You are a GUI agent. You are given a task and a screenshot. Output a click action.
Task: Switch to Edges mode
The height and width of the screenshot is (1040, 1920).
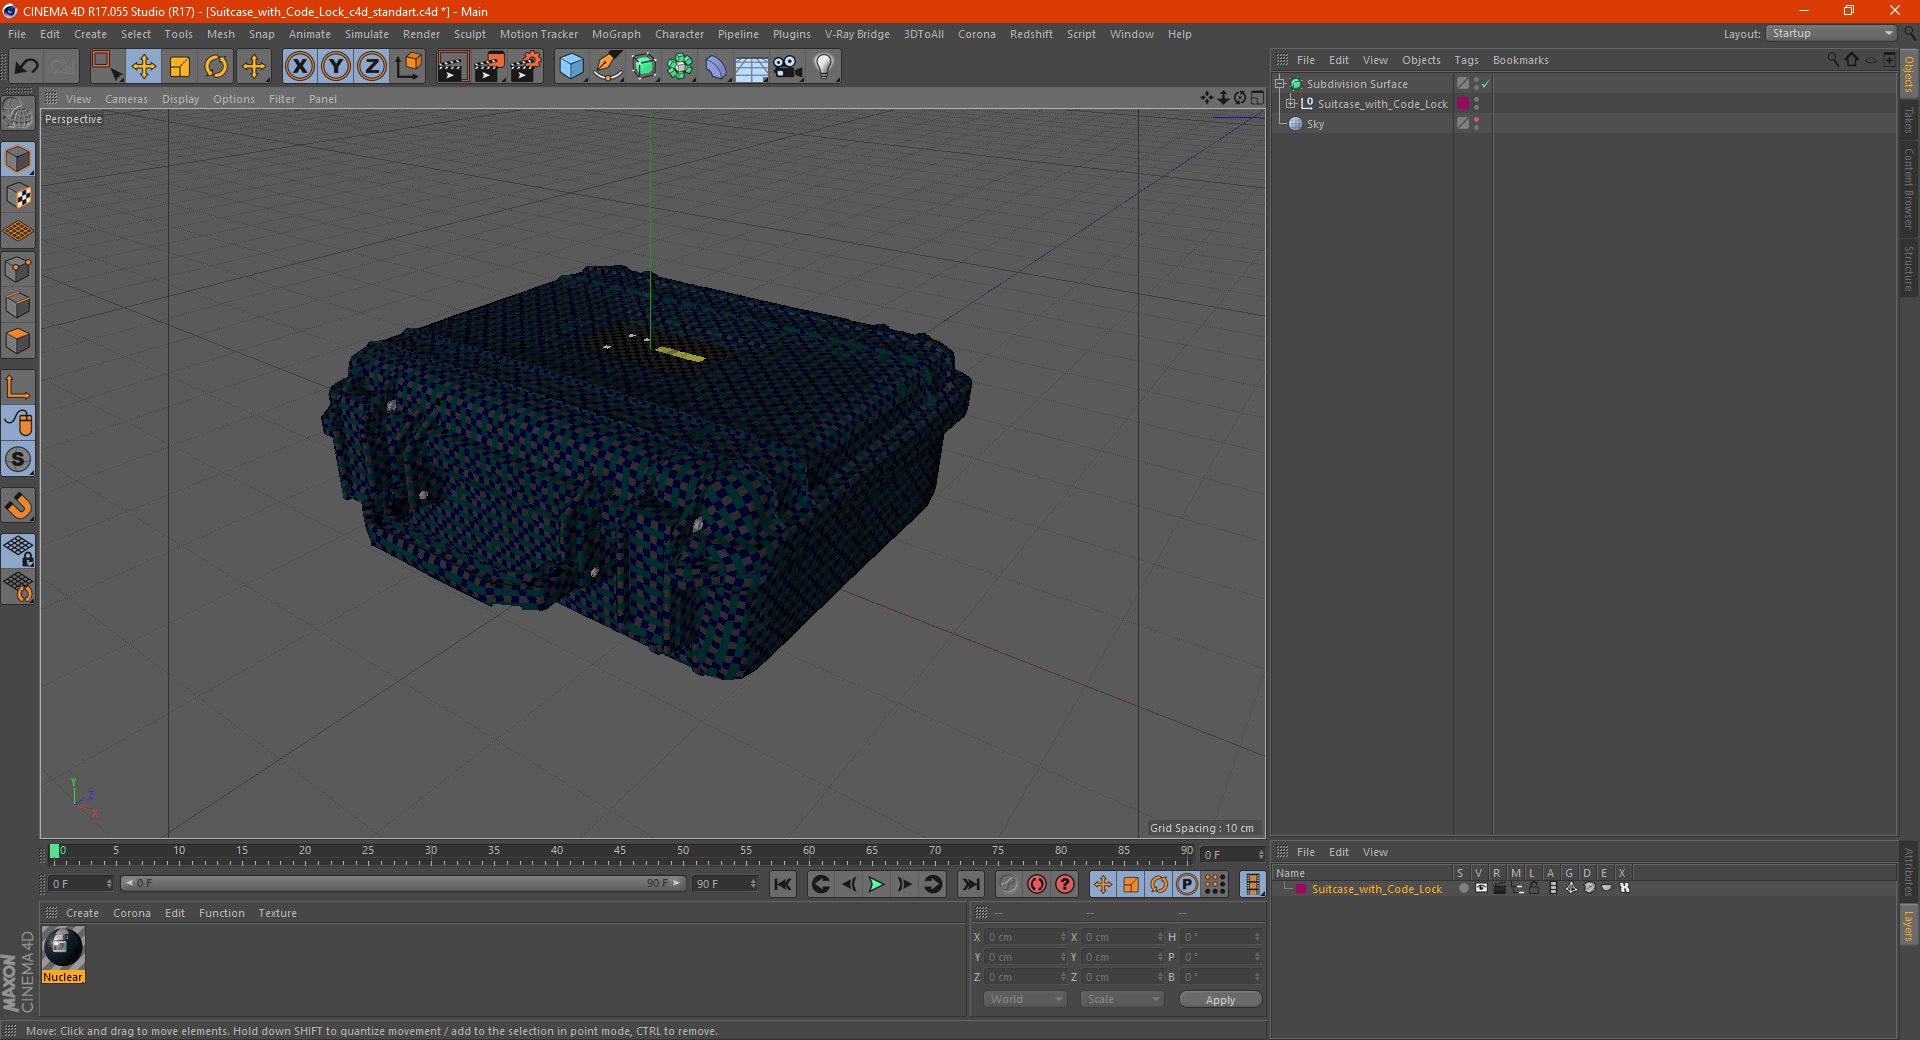pyautogui.click(x=18, y=305)
